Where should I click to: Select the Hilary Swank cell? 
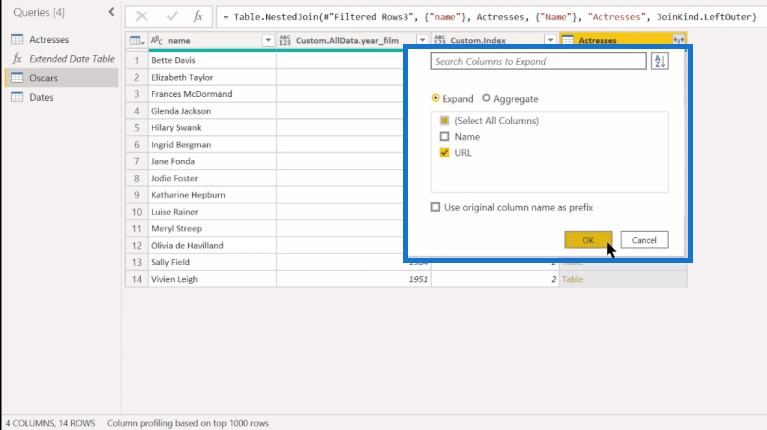click(x=212, y=128)
